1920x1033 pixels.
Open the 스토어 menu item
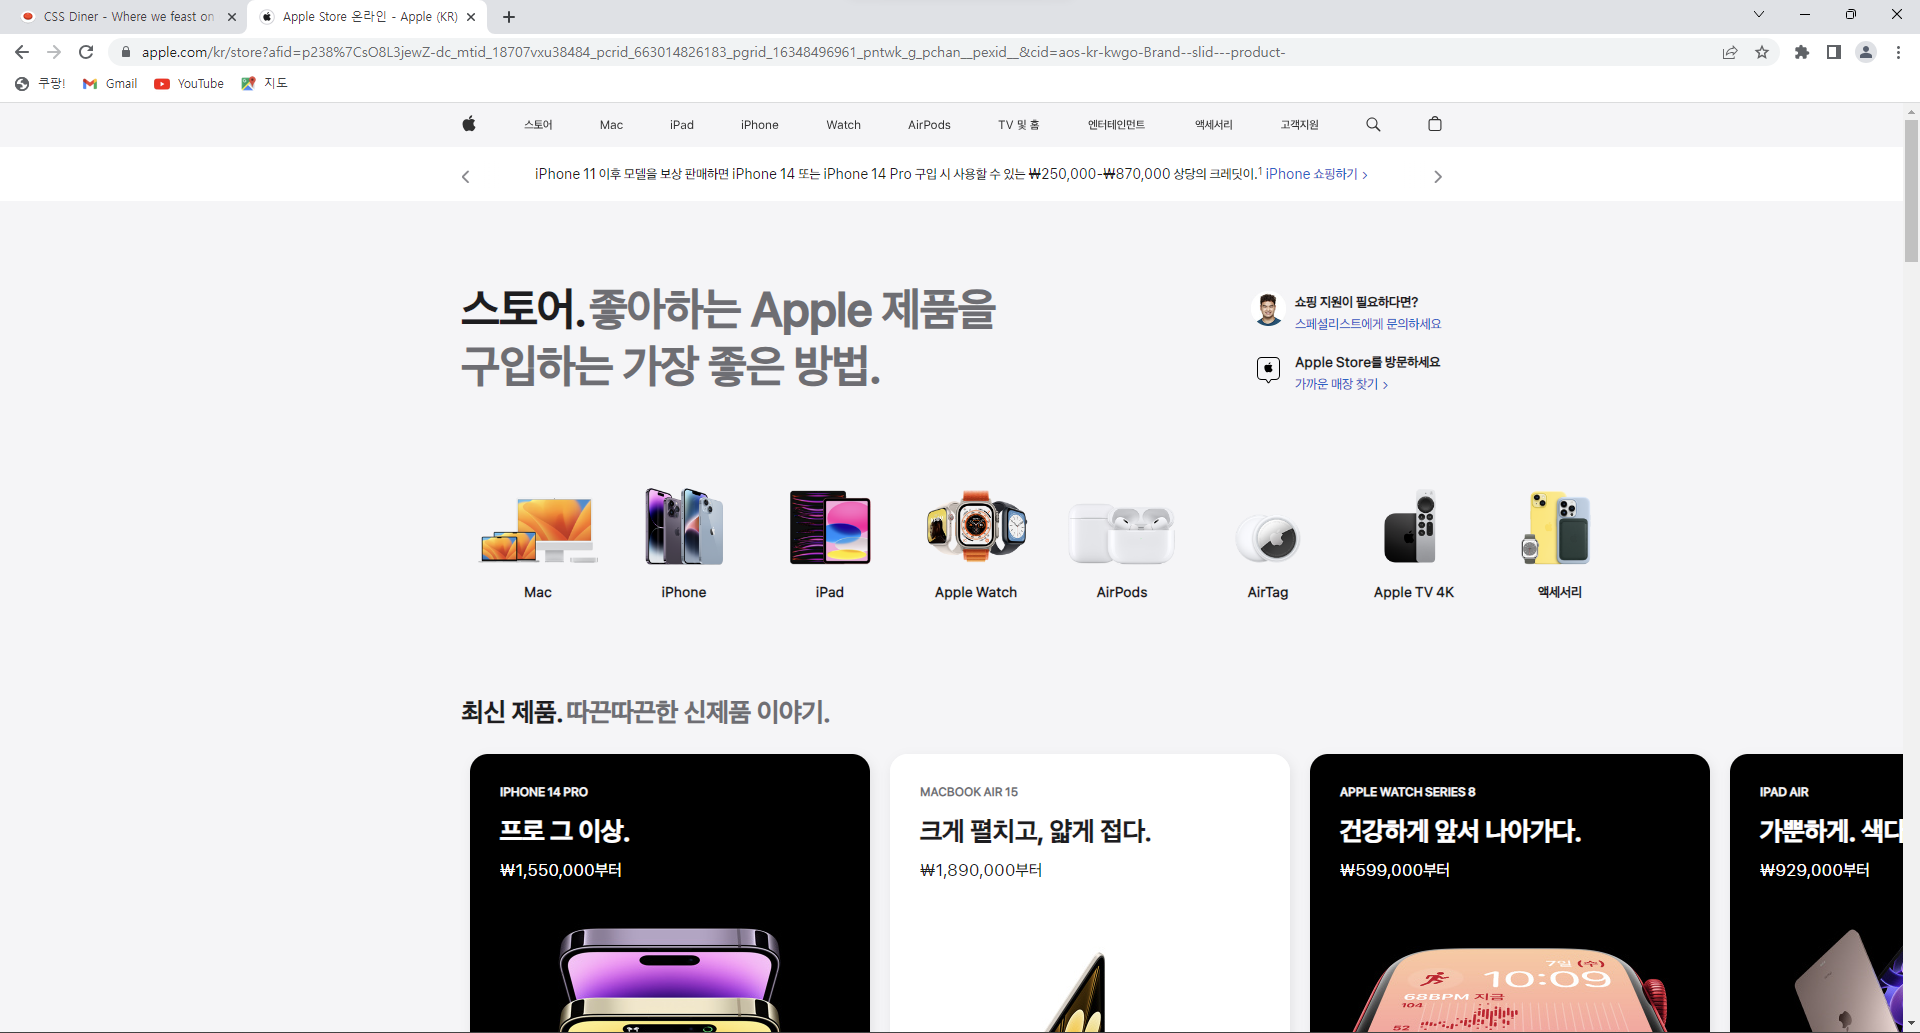pos(538,125)
